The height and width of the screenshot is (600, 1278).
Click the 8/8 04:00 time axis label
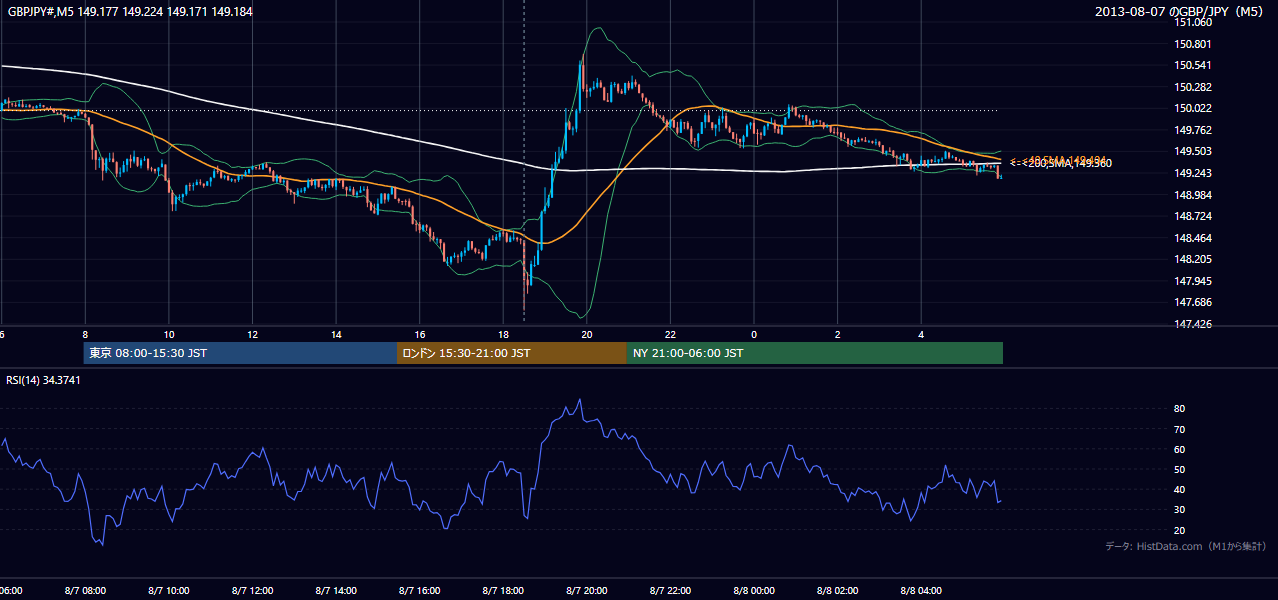point(922,591)
